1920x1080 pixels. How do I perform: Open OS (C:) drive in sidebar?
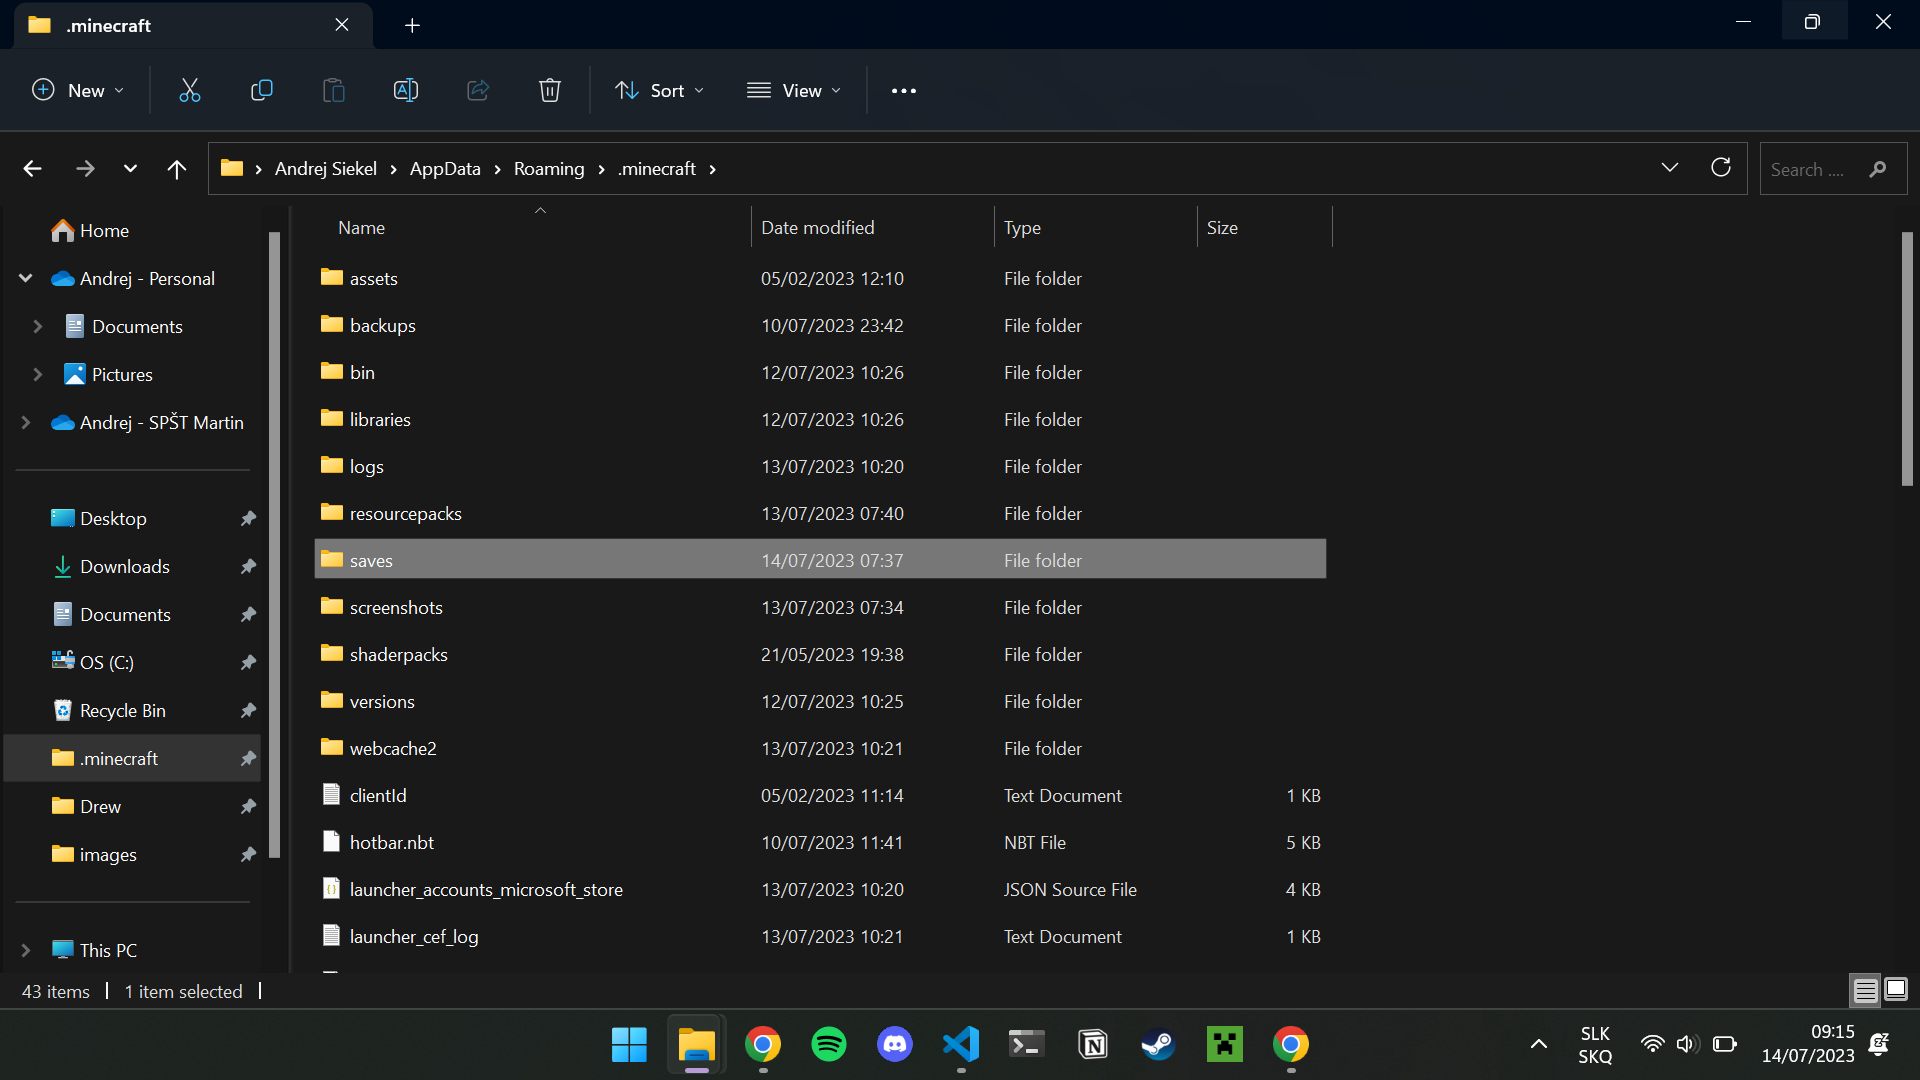(106, 663)
